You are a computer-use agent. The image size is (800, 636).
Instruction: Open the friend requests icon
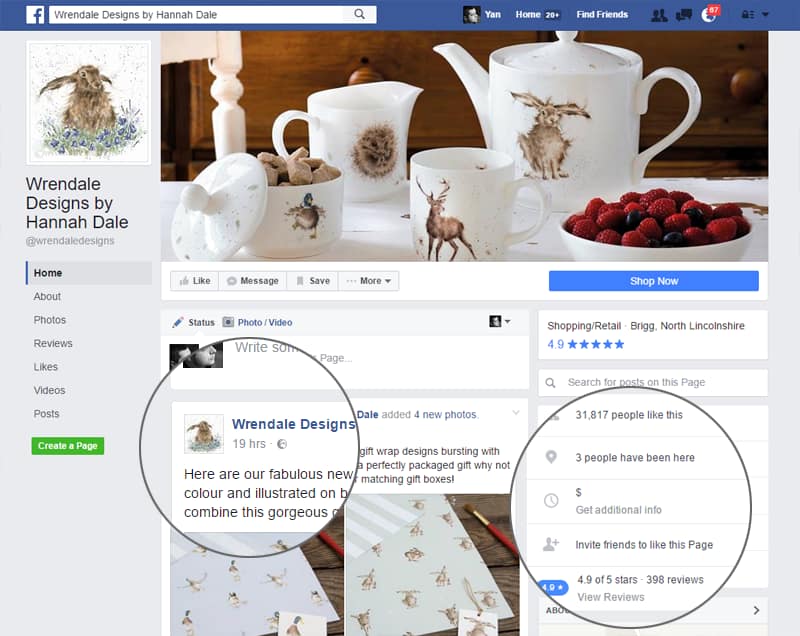pyautogui.click(x=659, y=15)
